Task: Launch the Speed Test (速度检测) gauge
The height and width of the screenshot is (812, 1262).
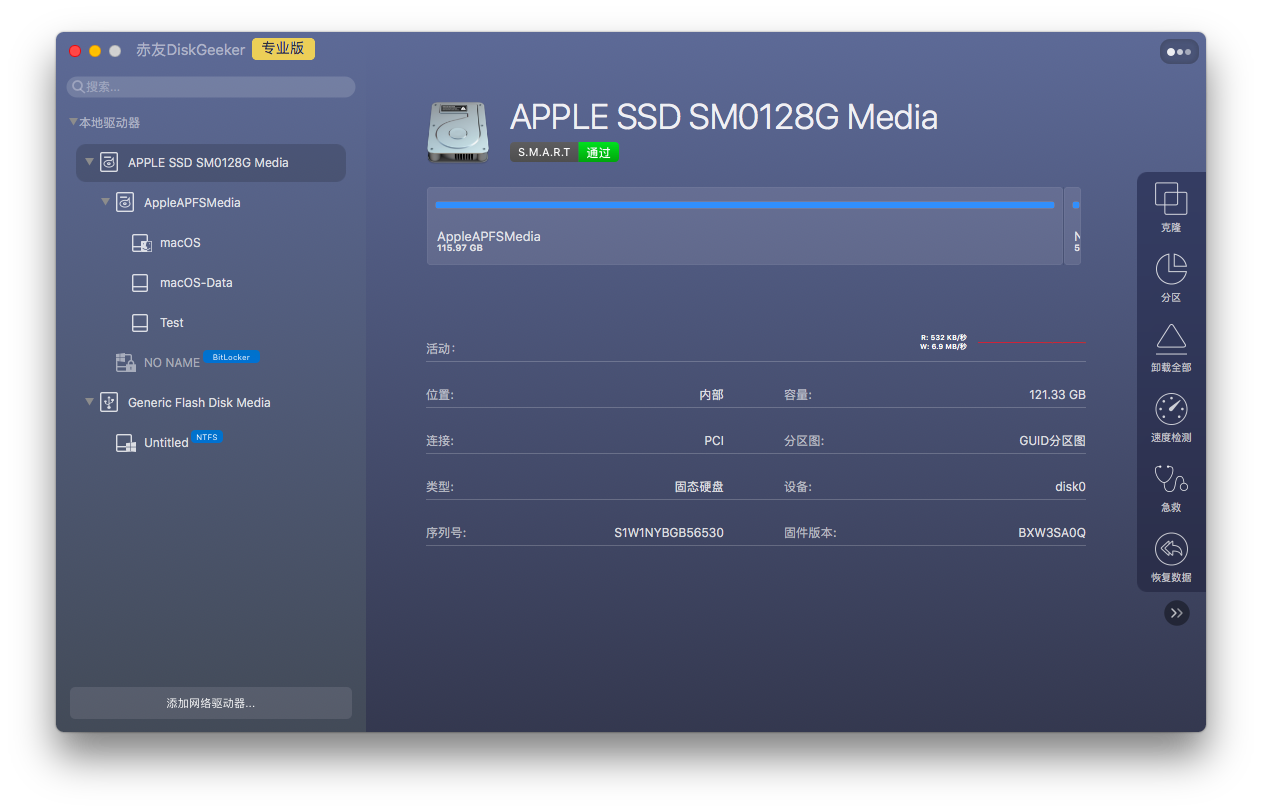Action: [x=1170, y=409]
